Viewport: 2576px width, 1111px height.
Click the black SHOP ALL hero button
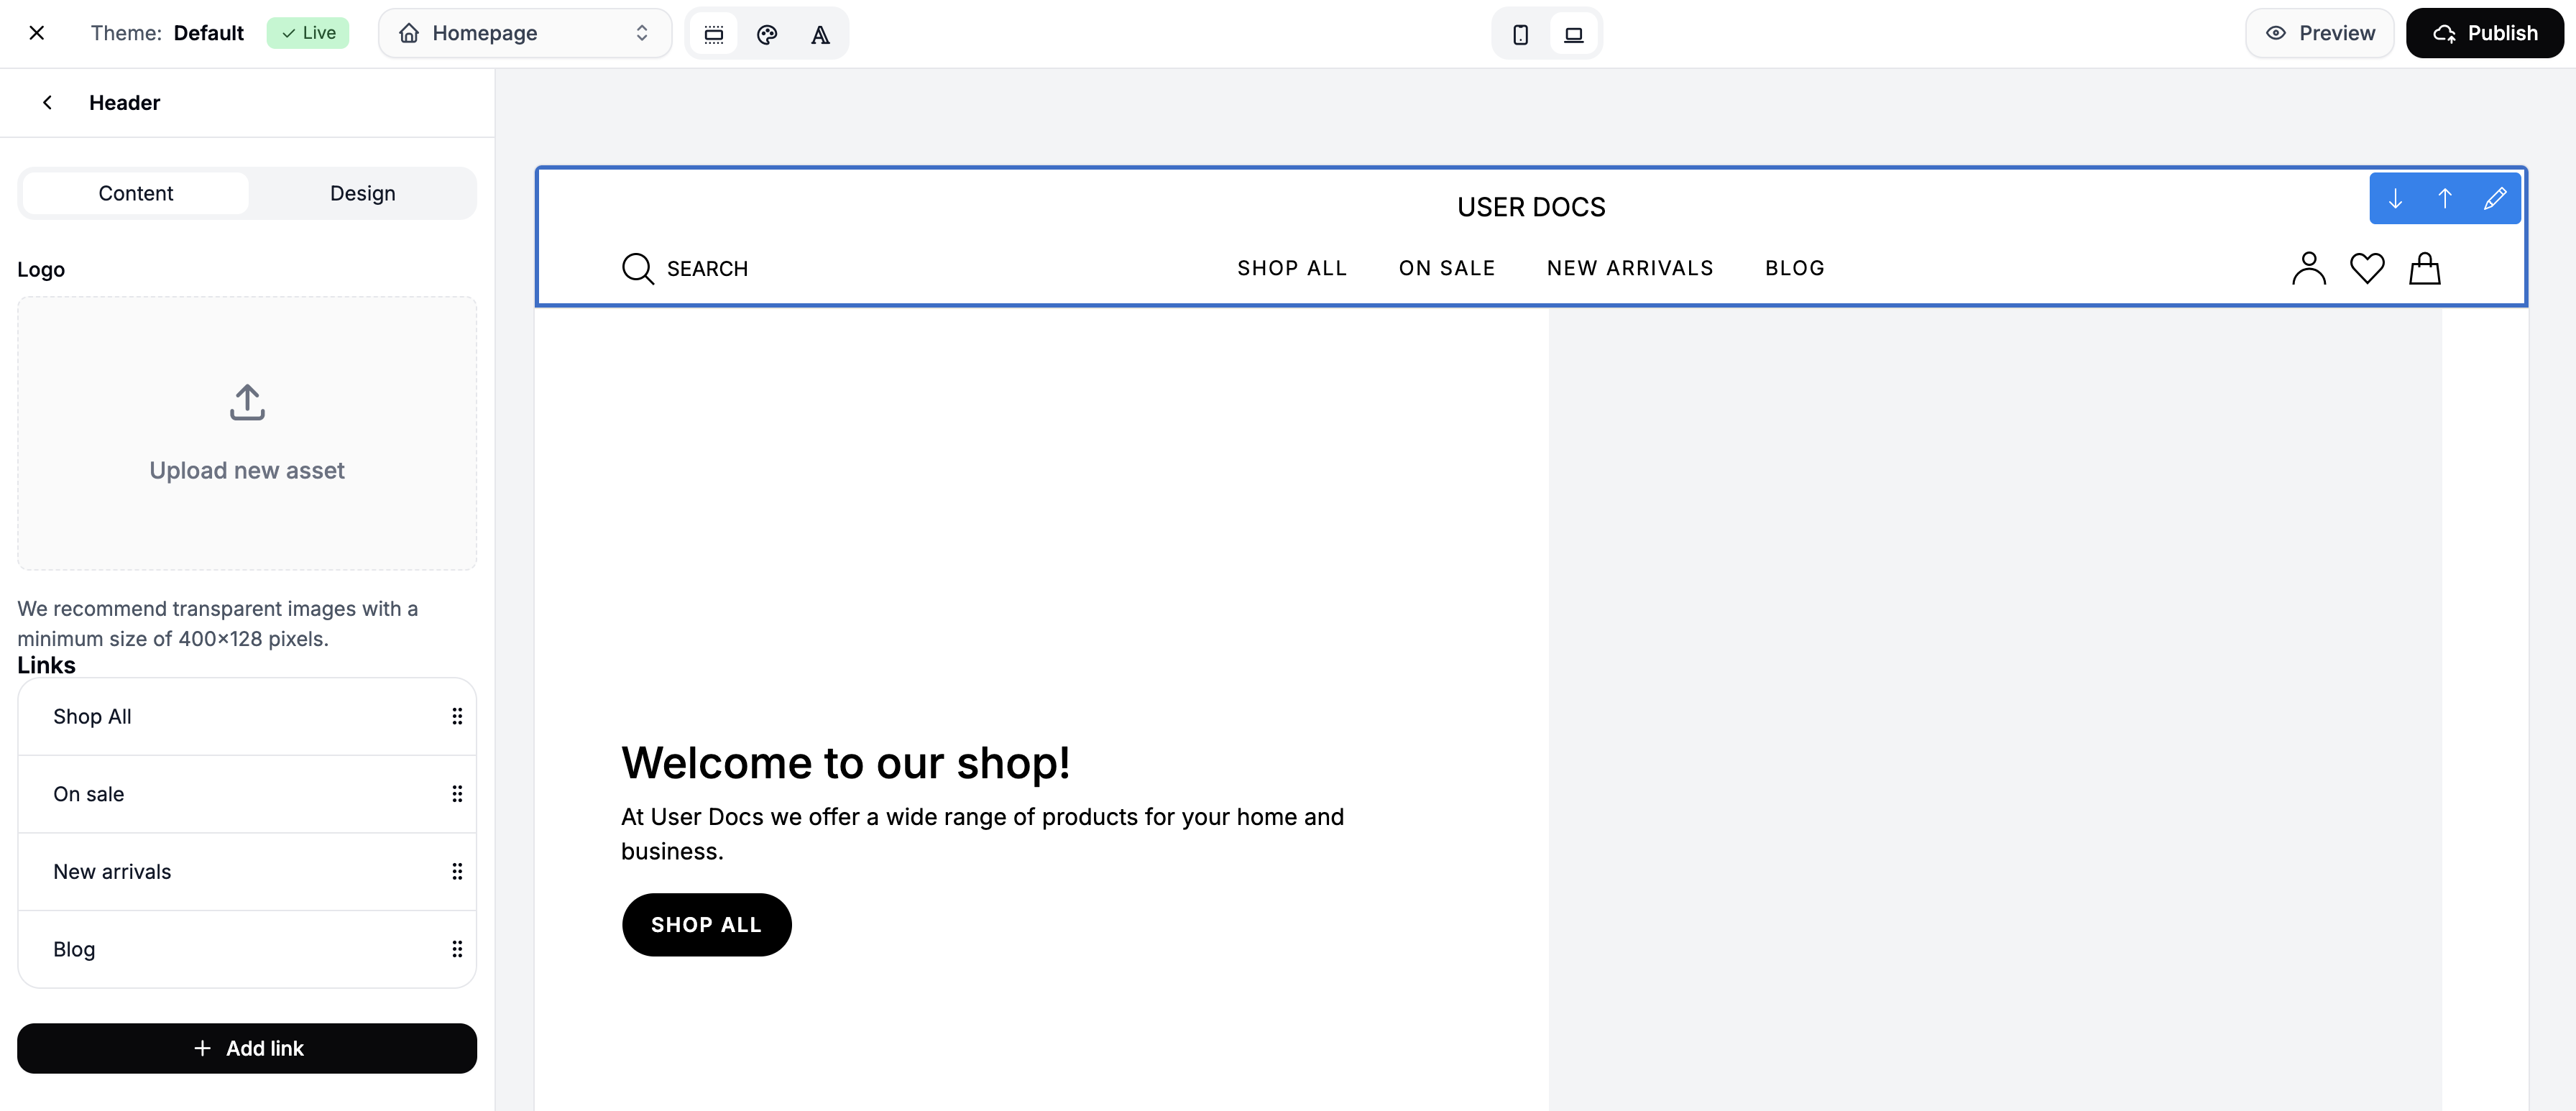point(707,924)
